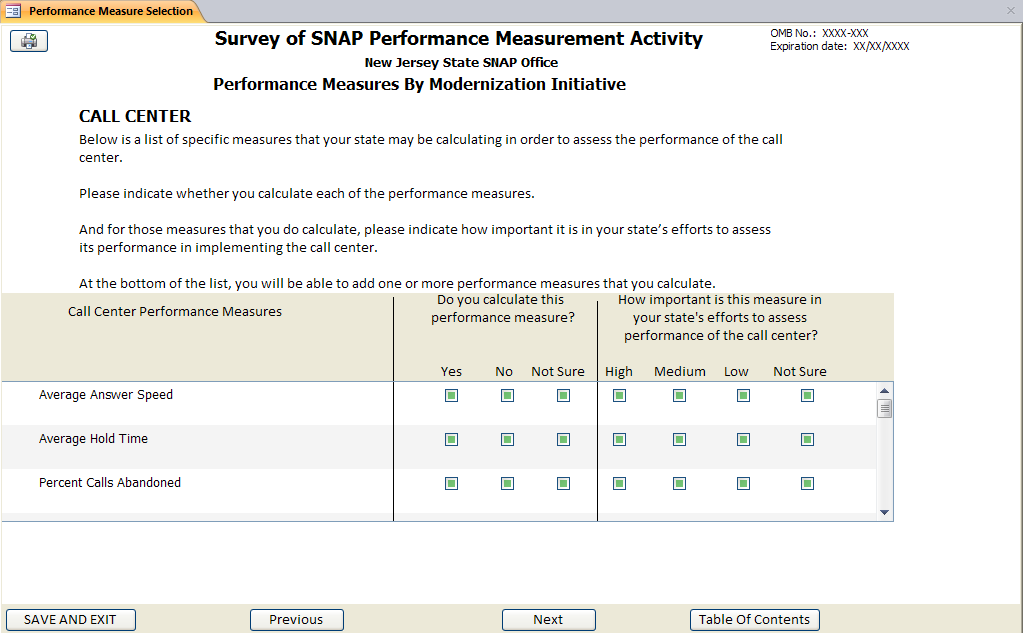
Task: Check No for Average Hold Time
Action: tap(507, 439)
